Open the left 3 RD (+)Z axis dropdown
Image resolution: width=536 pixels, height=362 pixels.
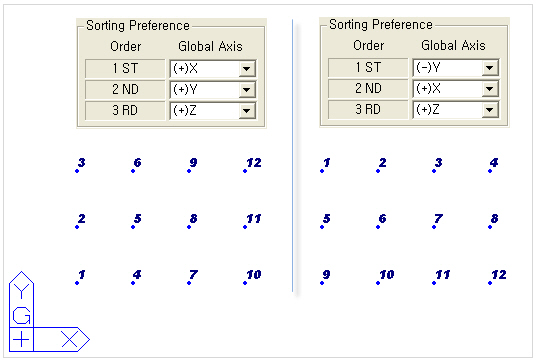[246, 111]
